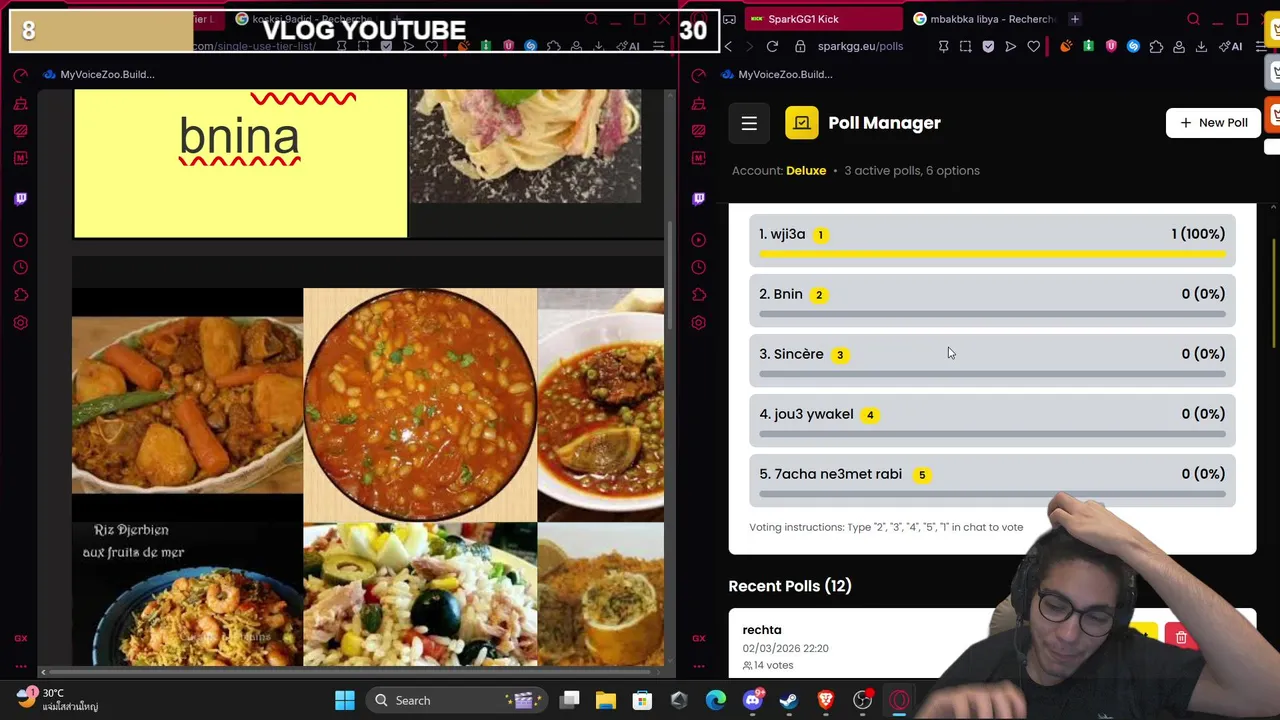Select poll option 3. Sincère
1280x720 pixels.
tap(992, 359)
